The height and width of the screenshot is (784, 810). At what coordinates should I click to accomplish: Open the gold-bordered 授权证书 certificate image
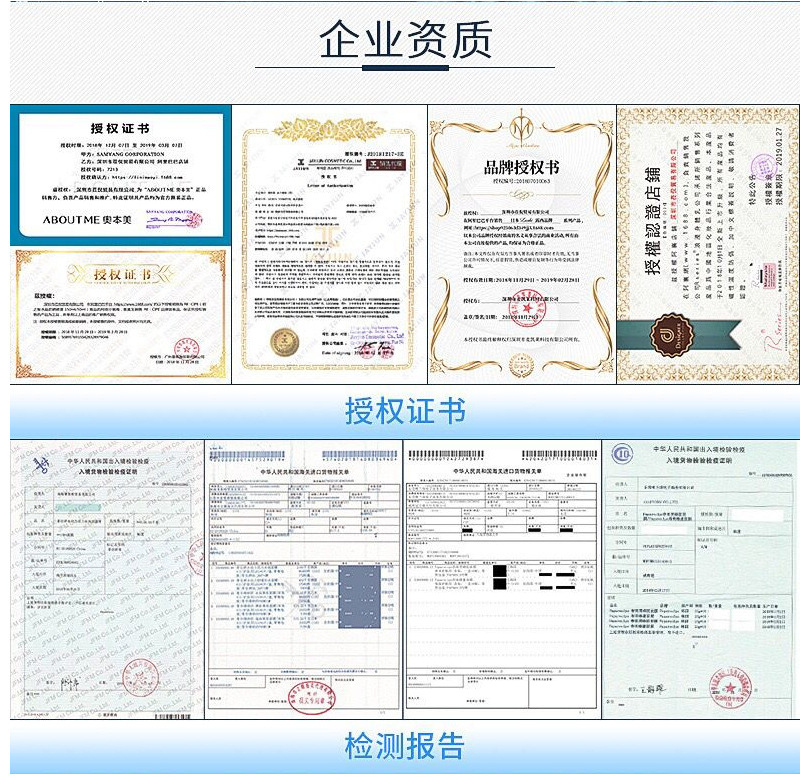121,315
